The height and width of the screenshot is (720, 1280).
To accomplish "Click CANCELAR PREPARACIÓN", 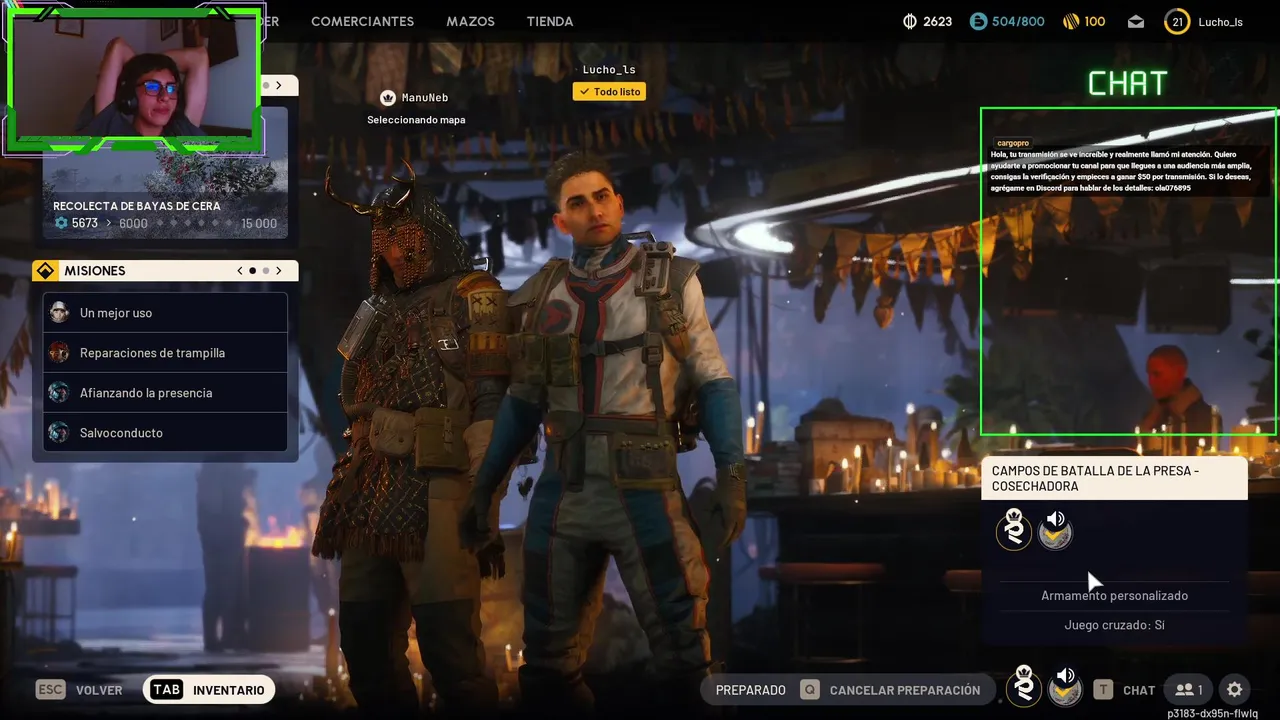I will [x=905, y=690].
